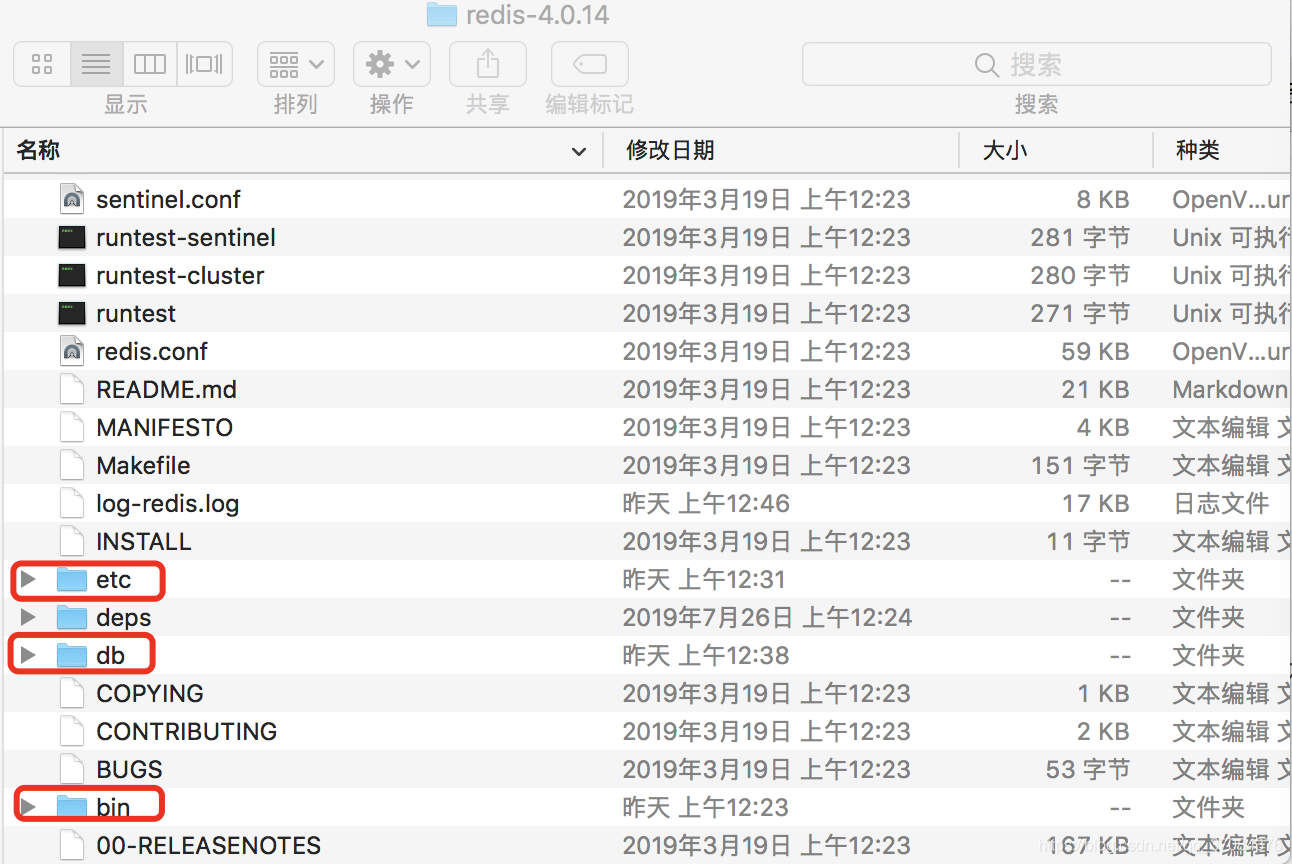The height and width of the screenshot is (864, 1292).
Task: Click the COPYING file name
Action: 150,693
